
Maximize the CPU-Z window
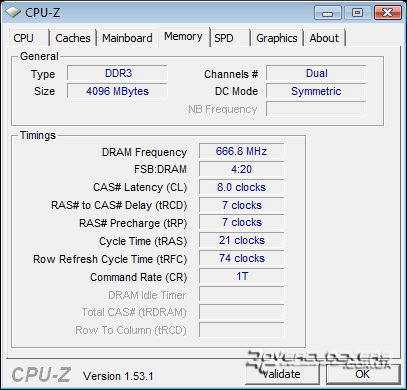(x=357, y=13)
